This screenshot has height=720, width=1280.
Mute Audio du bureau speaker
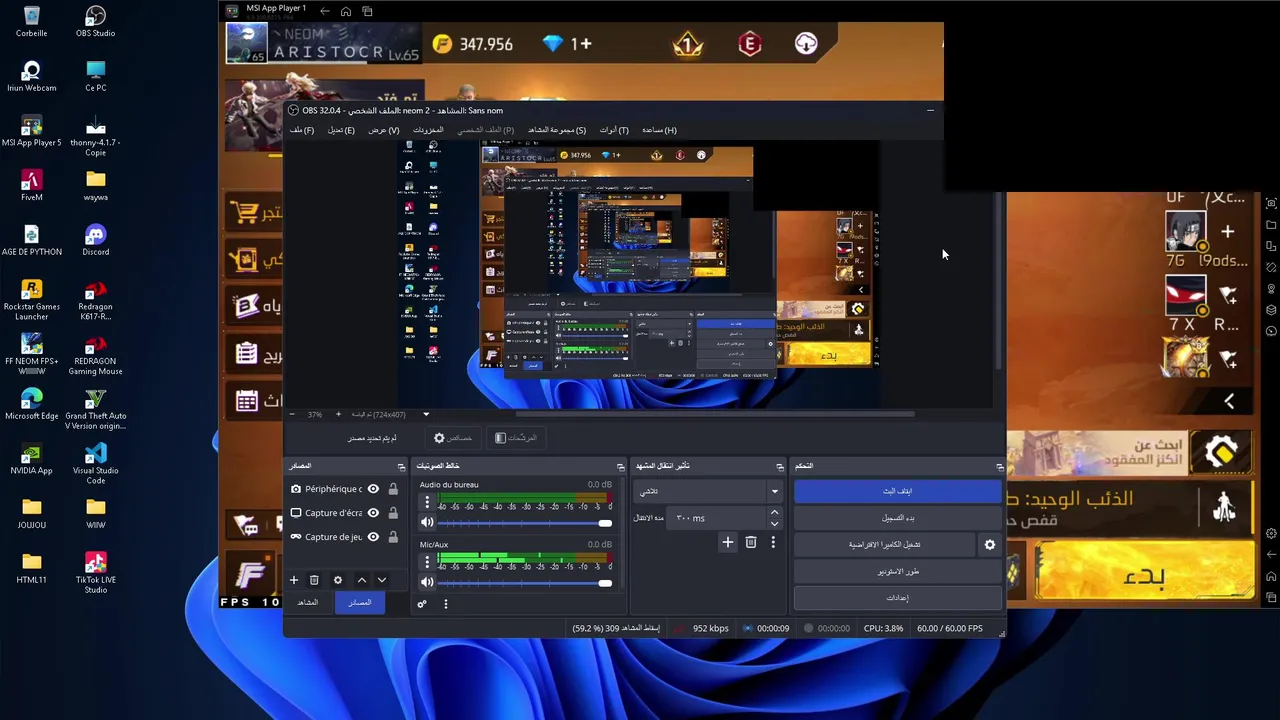(x=427, y=523)
